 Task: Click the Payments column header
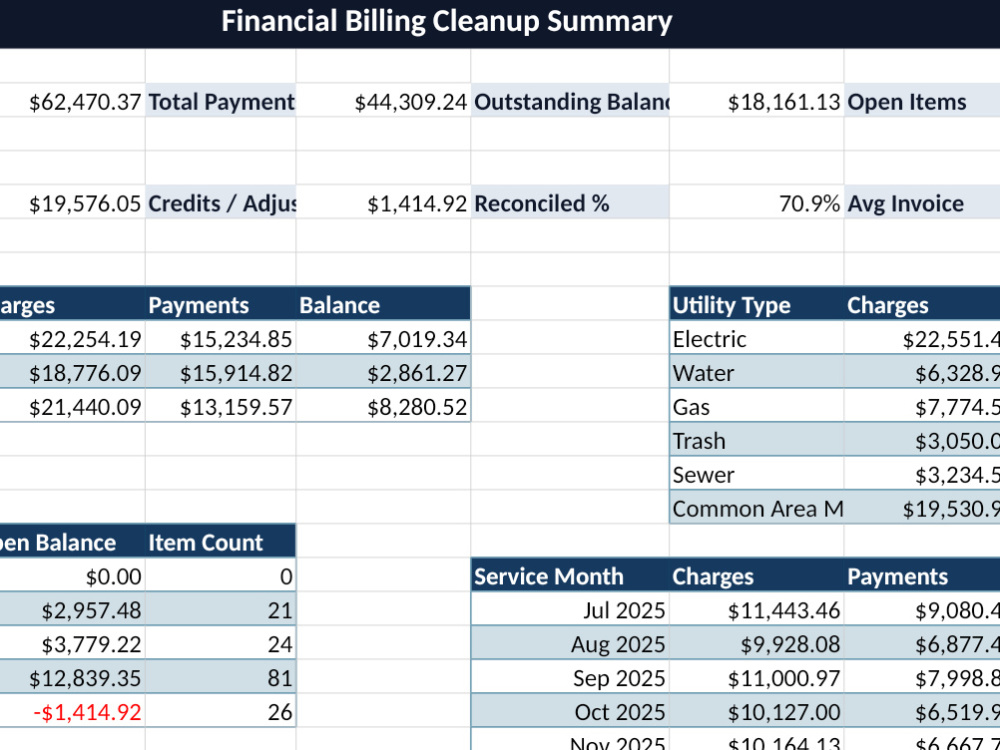coord(221,305)
